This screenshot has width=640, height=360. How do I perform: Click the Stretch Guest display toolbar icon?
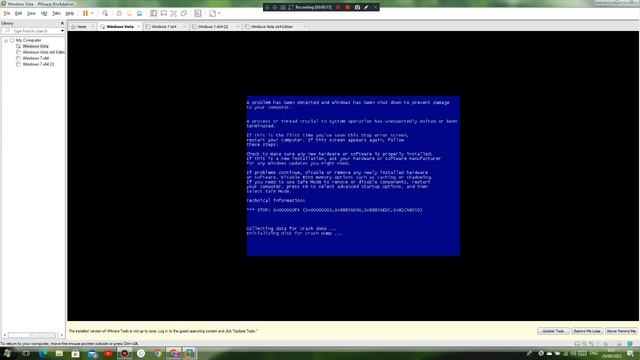[212, 13]
